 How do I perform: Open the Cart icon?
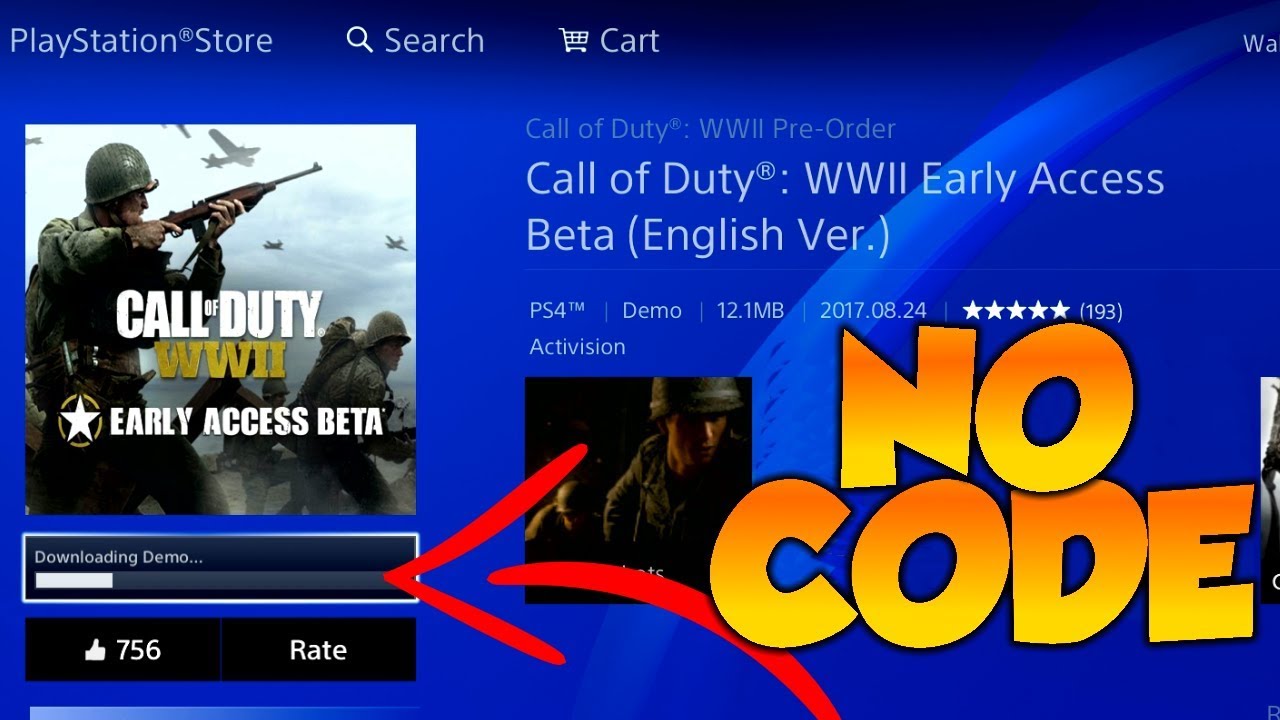(574, 40)
